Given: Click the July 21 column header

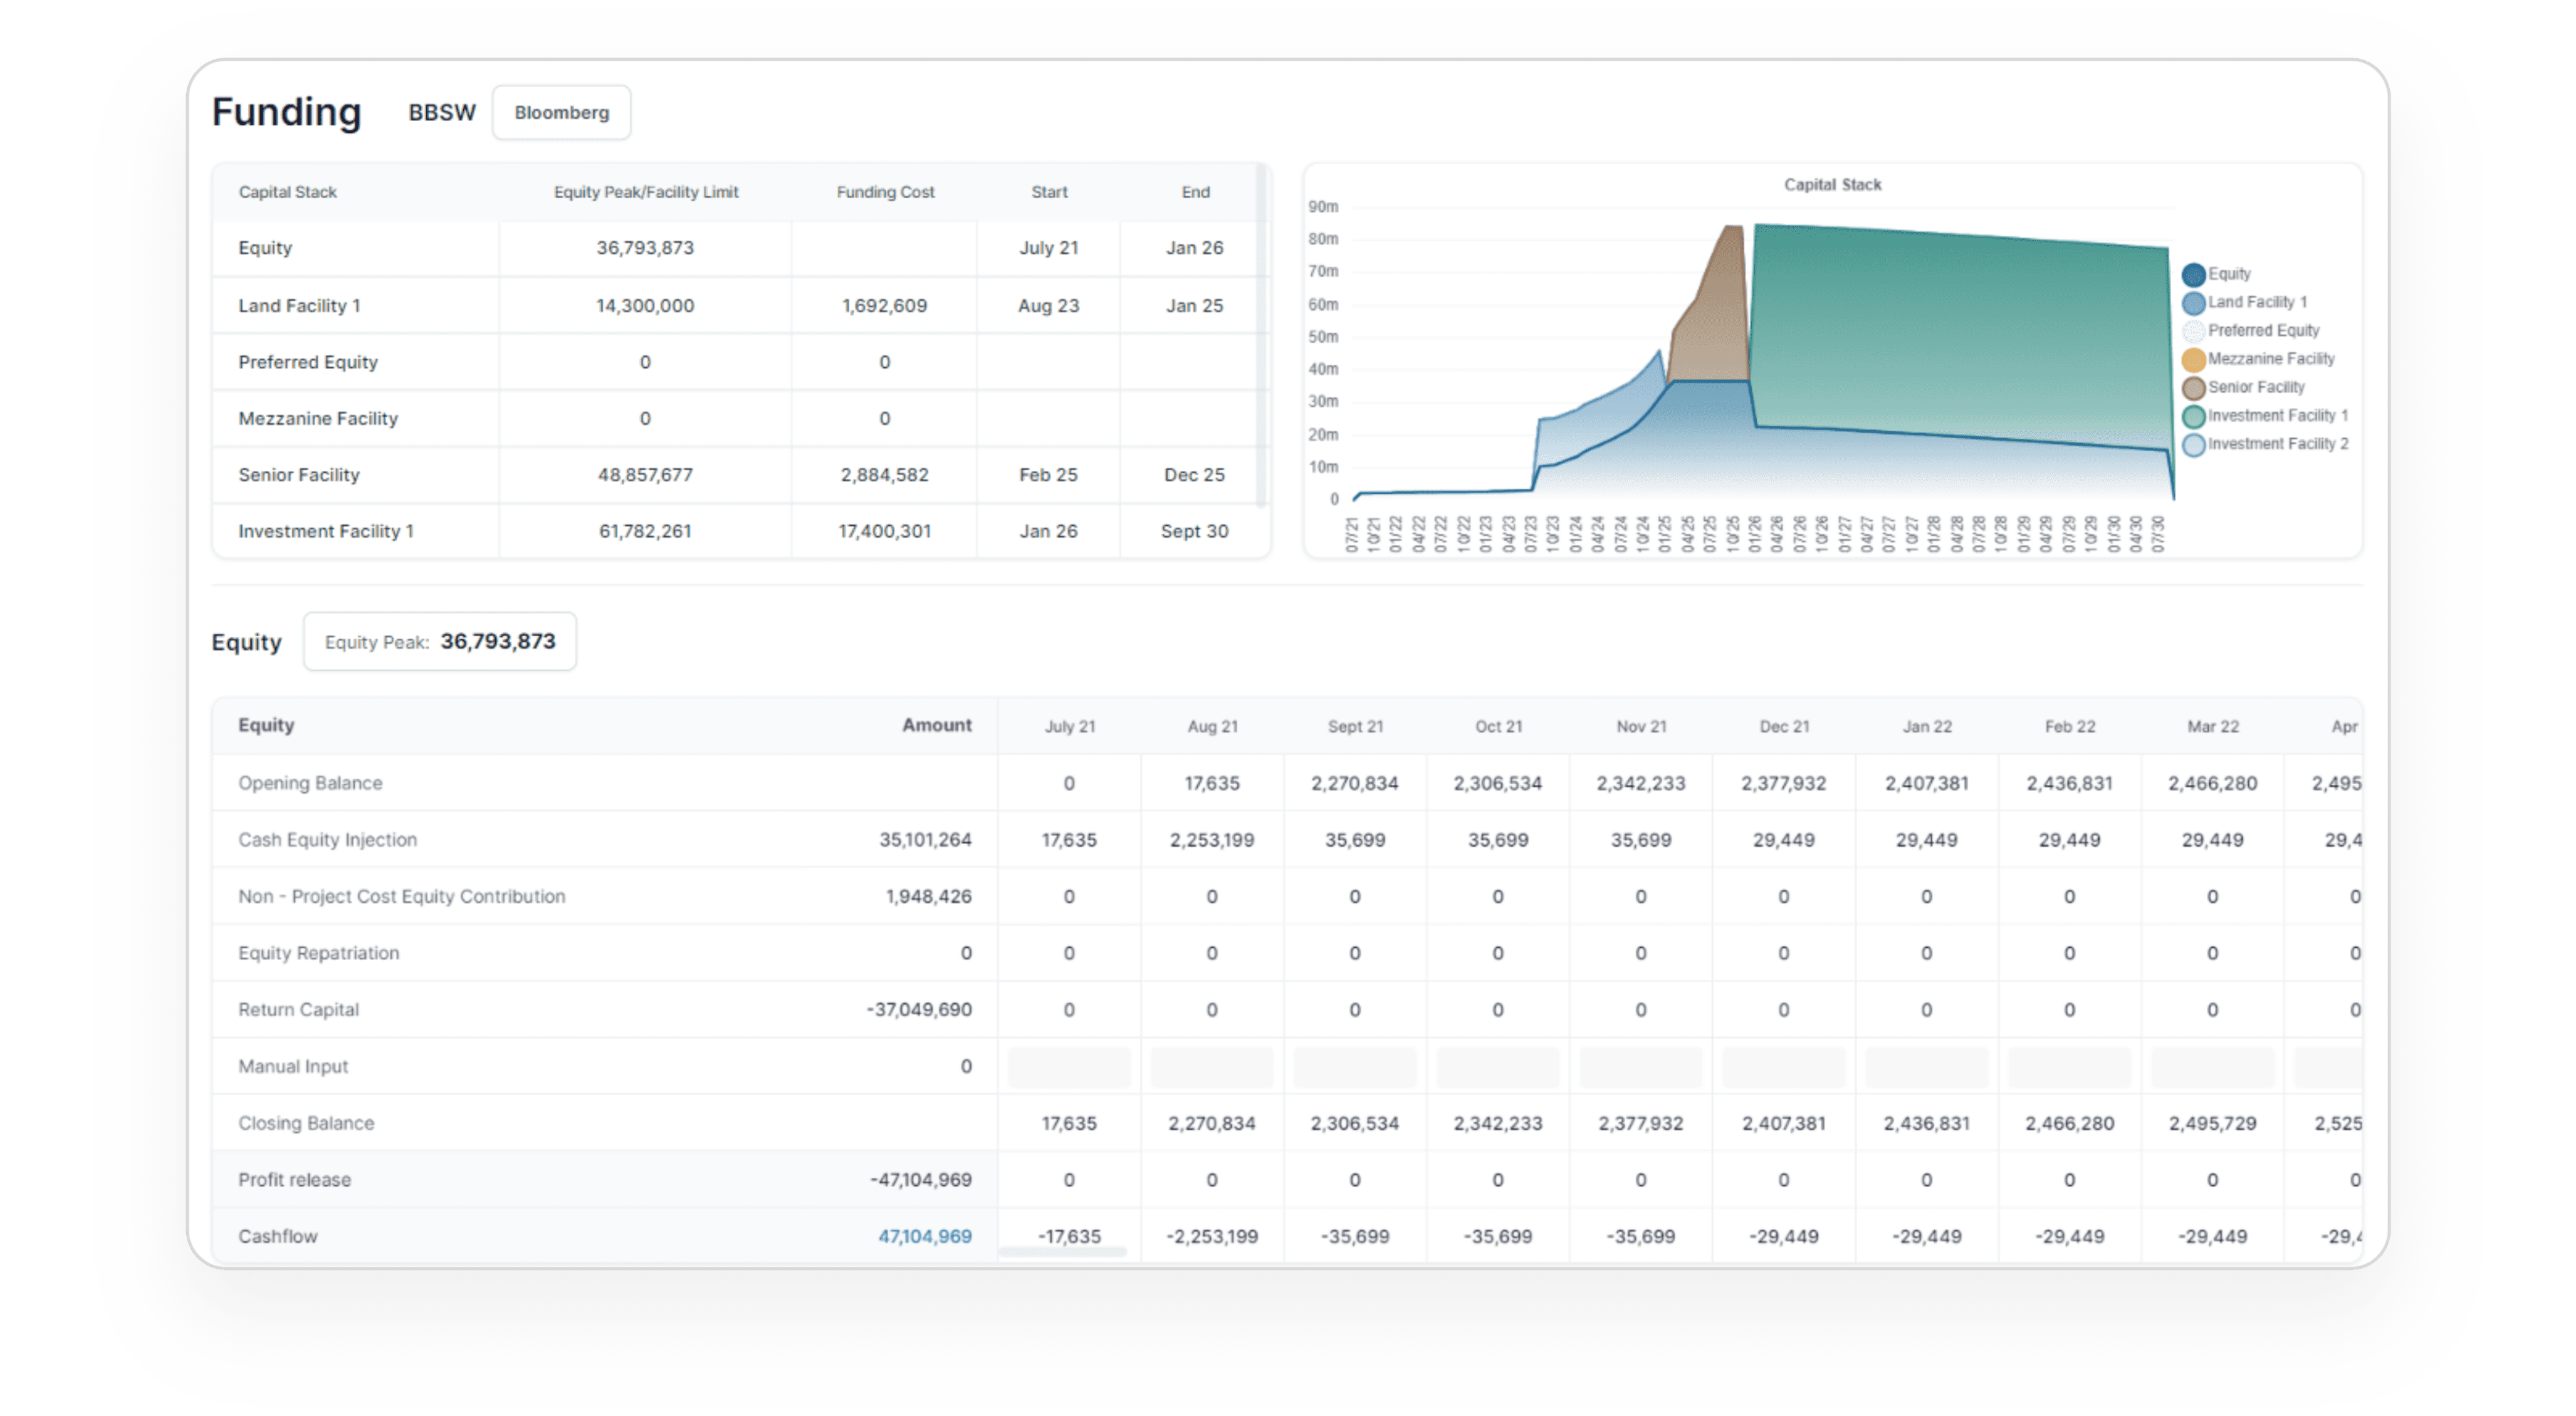Looking at the screenshot, I should pos(1070,727).
